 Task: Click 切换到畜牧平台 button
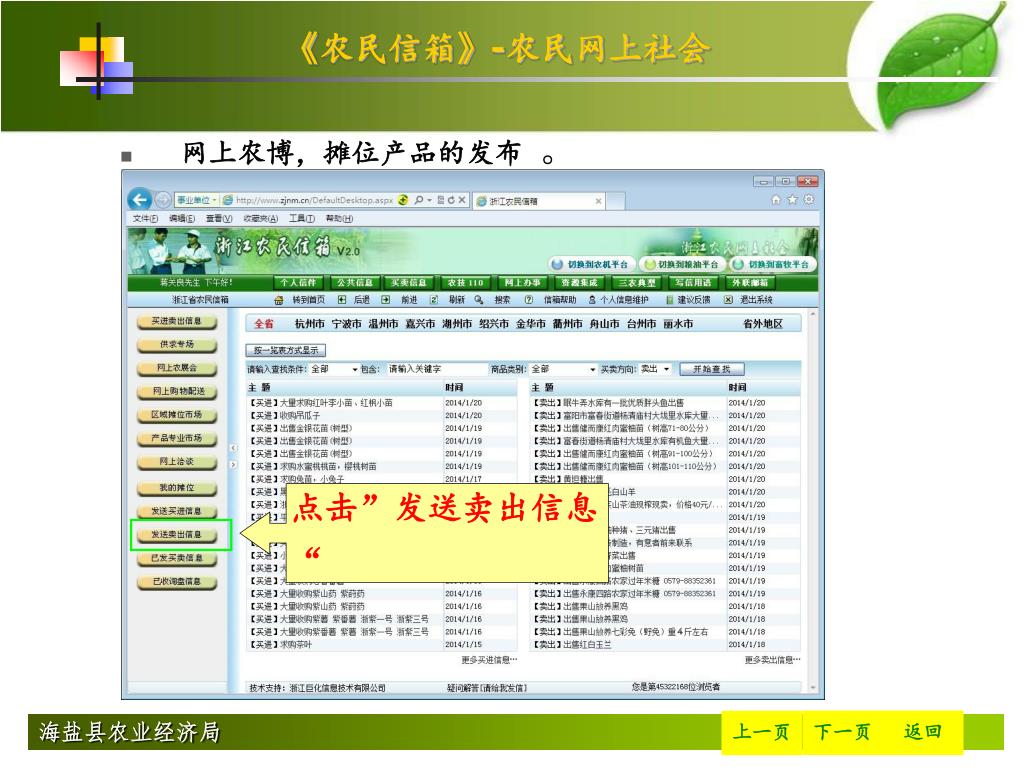pyautogui.click(x=772, y=264)
